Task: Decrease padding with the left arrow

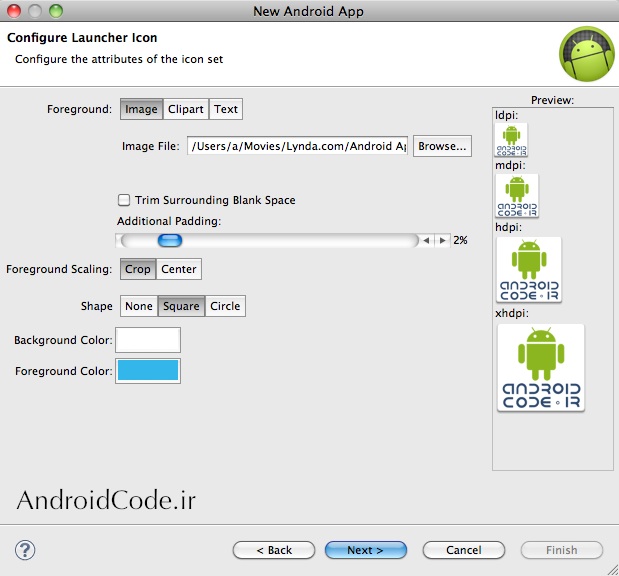Action: pos(426,240)
